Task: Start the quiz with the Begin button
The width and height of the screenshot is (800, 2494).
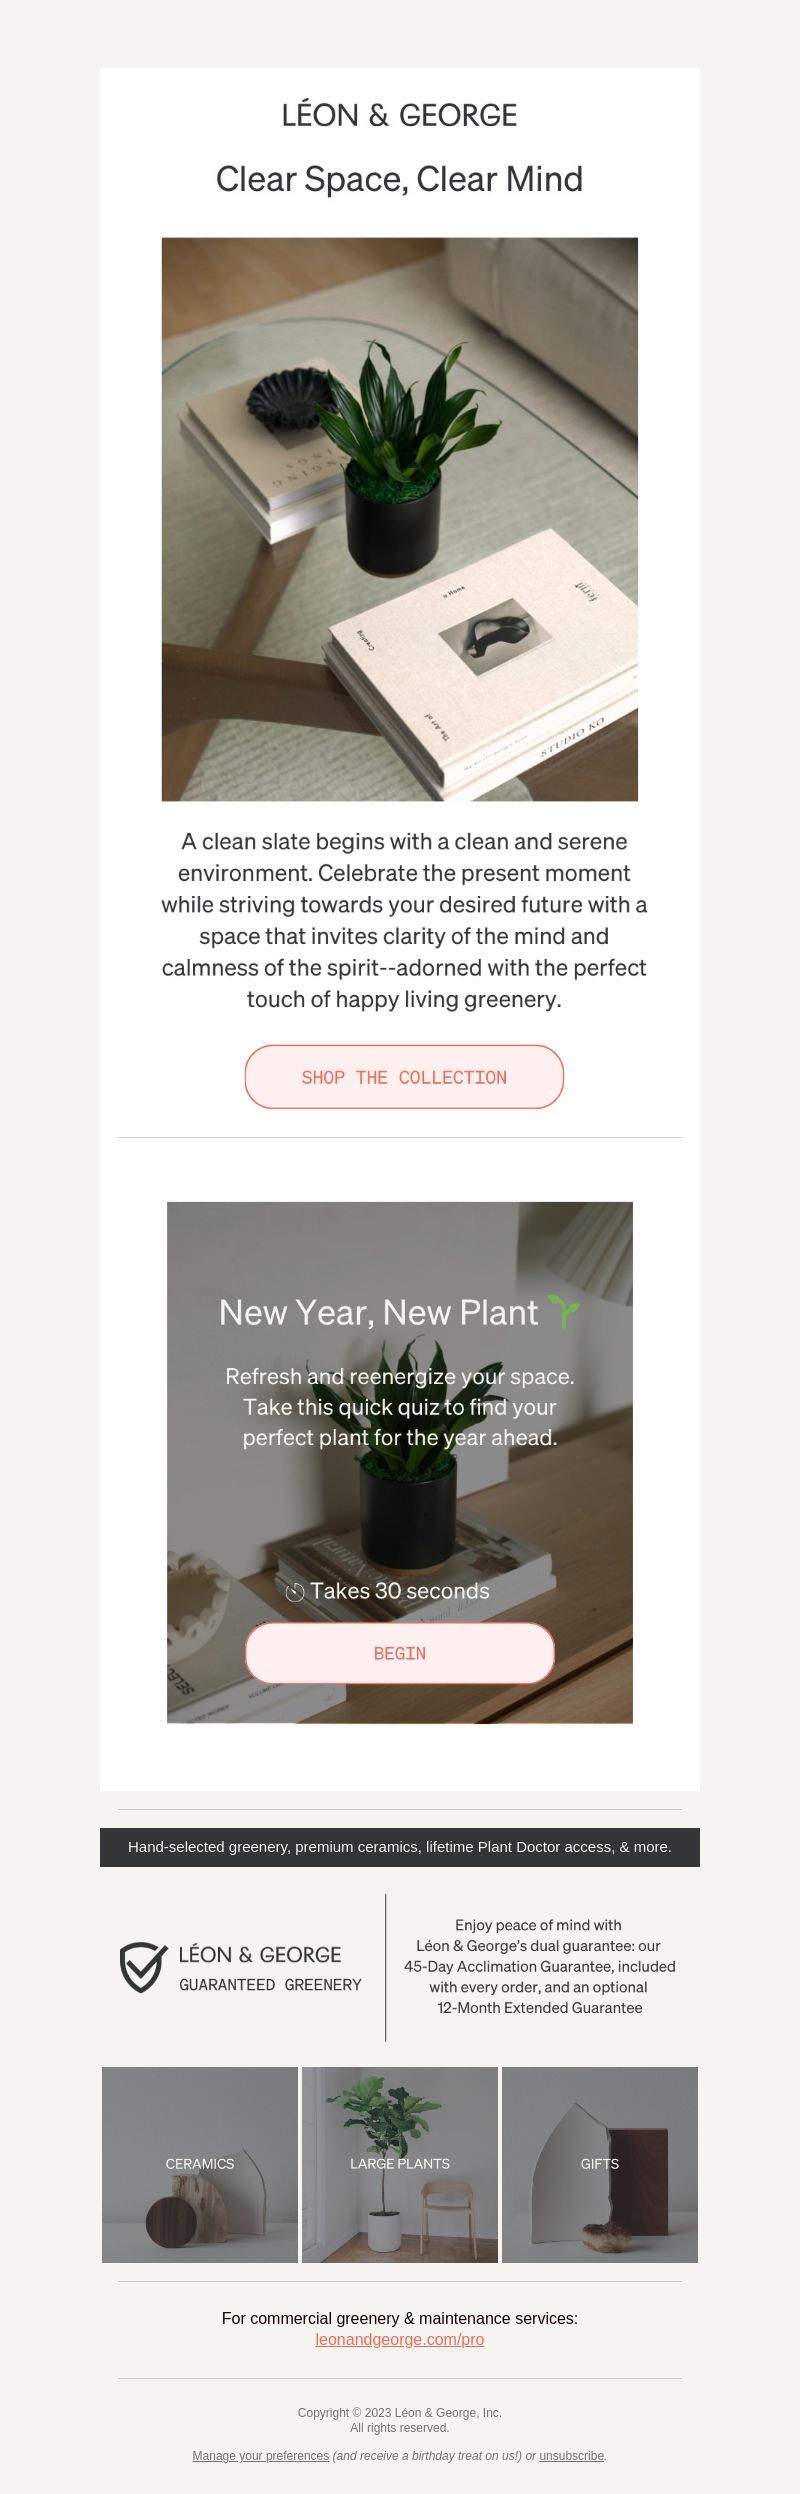Action: (x=400, y=1653)
